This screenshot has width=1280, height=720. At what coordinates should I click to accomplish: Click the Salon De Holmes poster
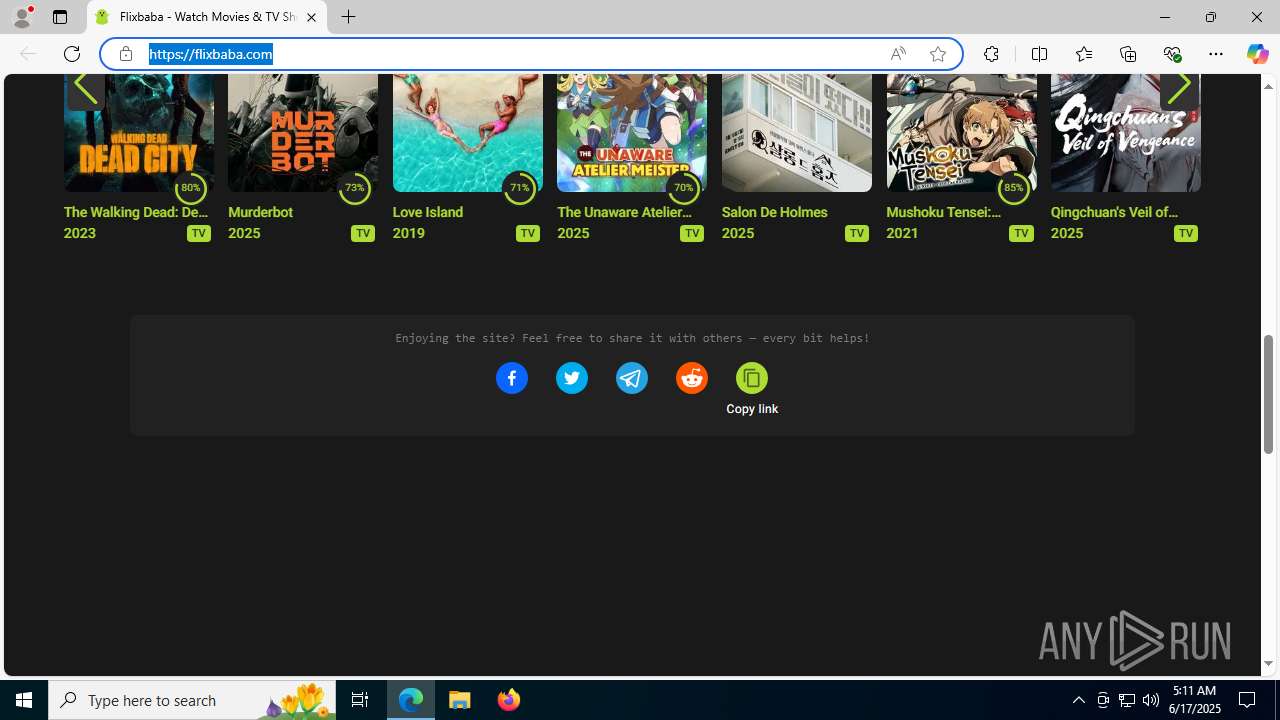click(x=796, y=132)
